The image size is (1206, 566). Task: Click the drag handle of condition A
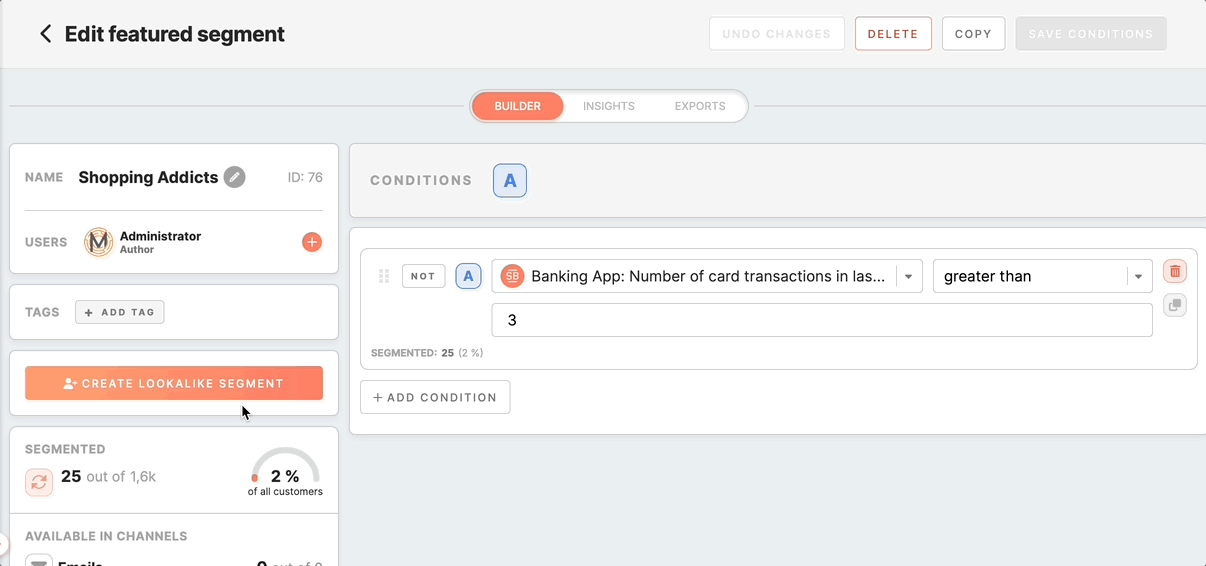[x=383, y=276]
